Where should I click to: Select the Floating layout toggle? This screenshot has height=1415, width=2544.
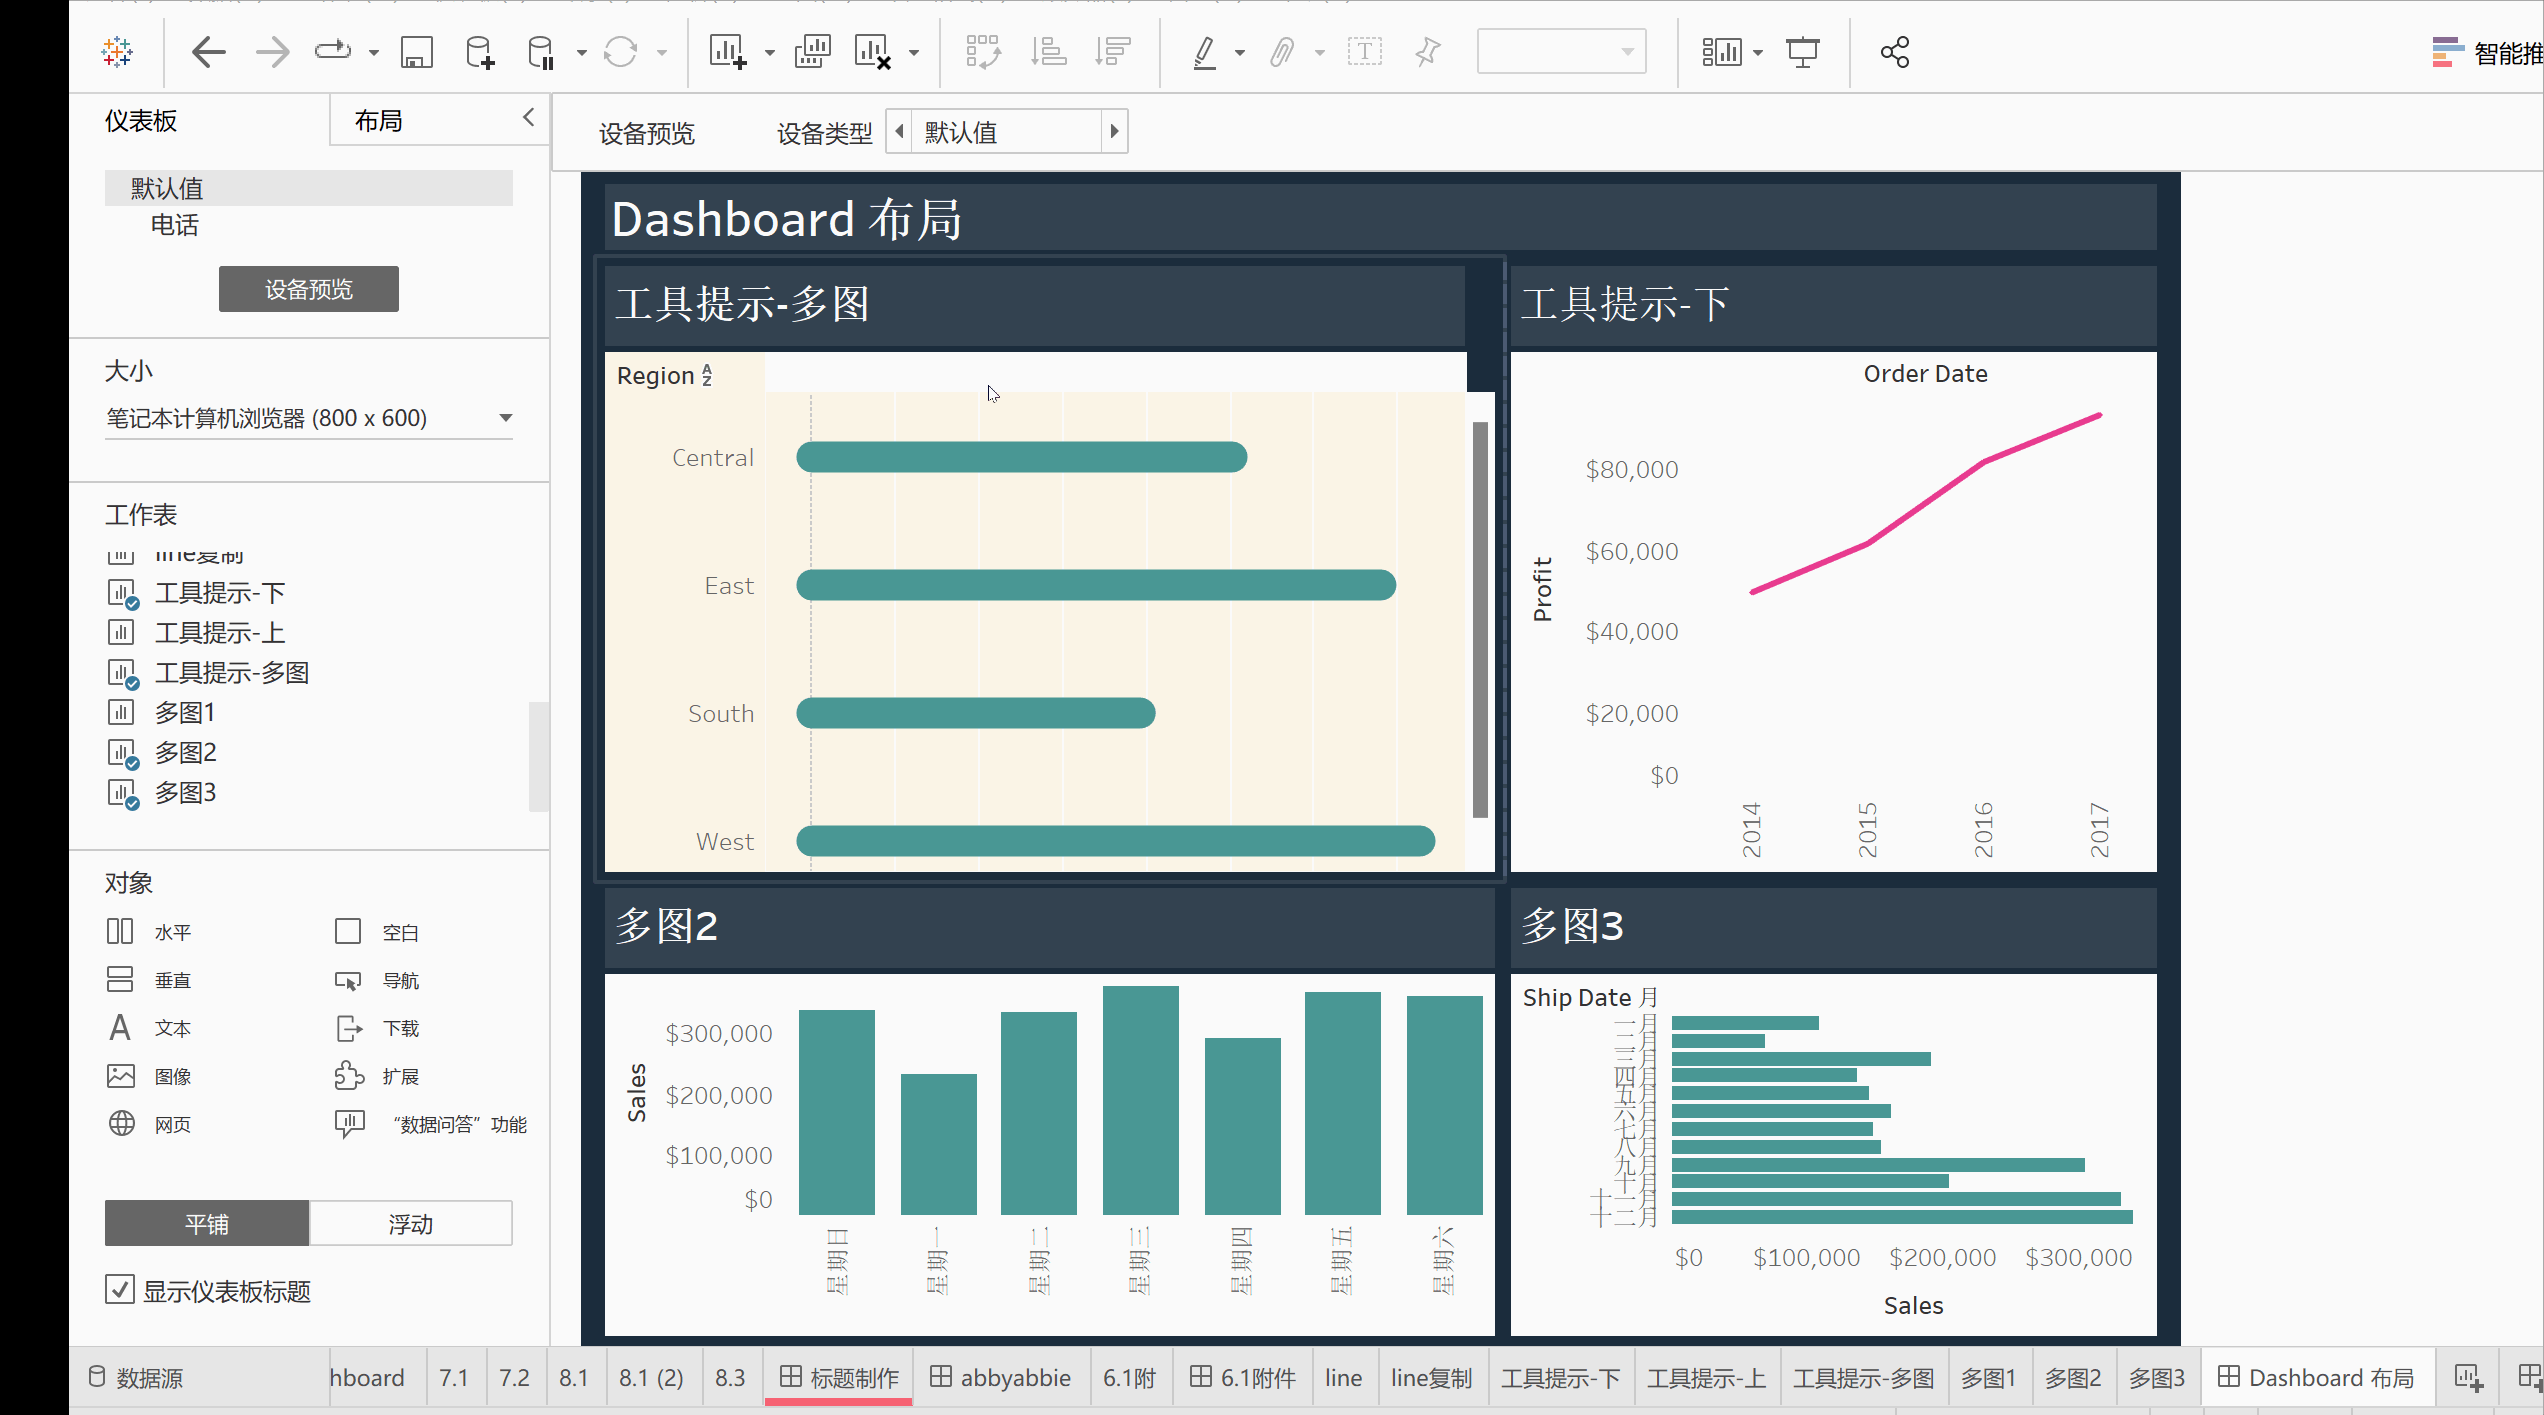pyautogui.click(x=410, y=1224)
